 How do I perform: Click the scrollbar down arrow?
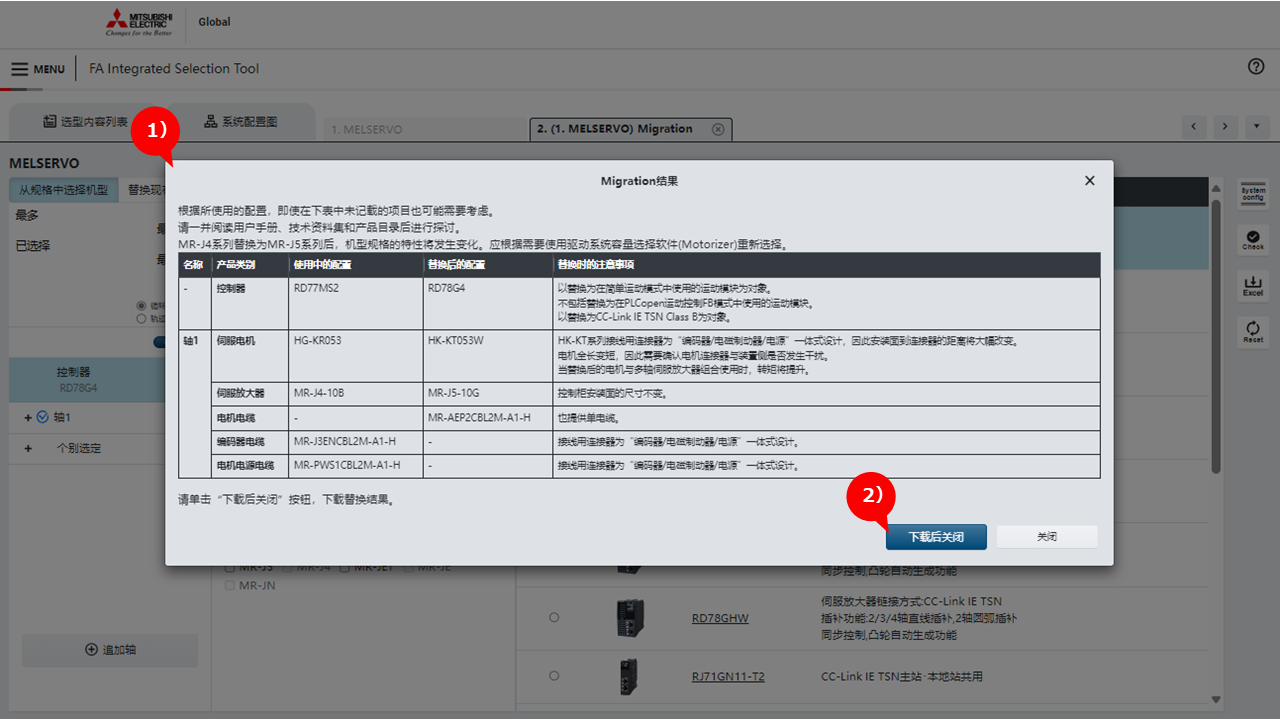1216,699
